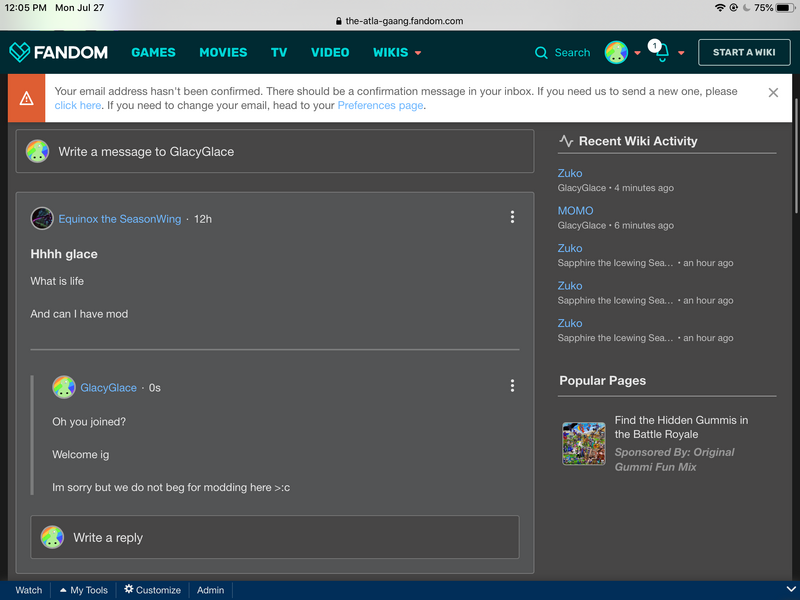
Task: Click Equinox the SeasonWing's avatar
Action: point(42,218)
